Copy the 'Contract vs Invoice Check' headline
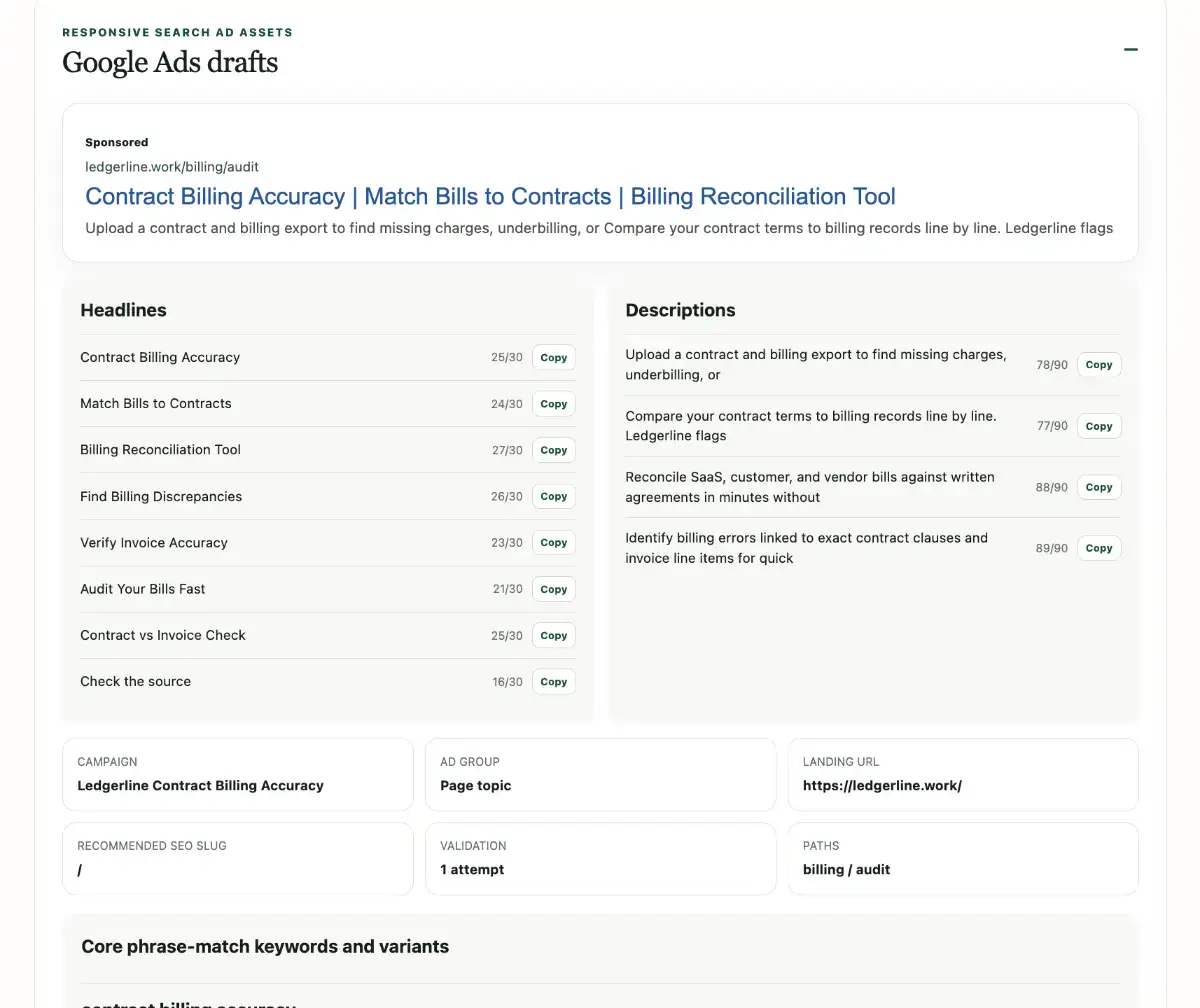 [553, 635]
